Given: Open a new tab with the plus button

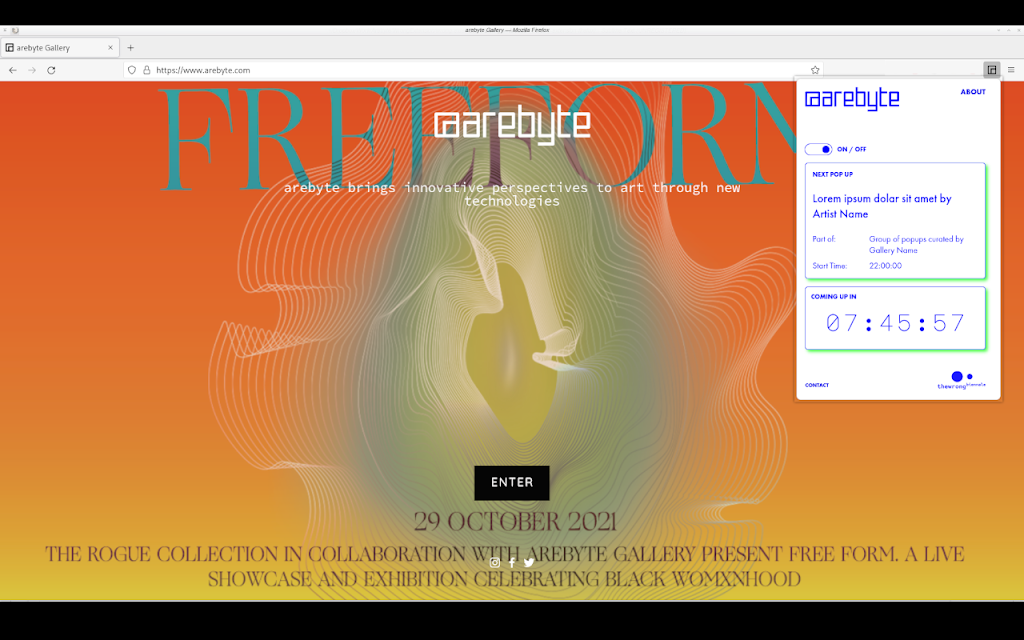Looking at the screenshot, I should [x=131, y=48].
